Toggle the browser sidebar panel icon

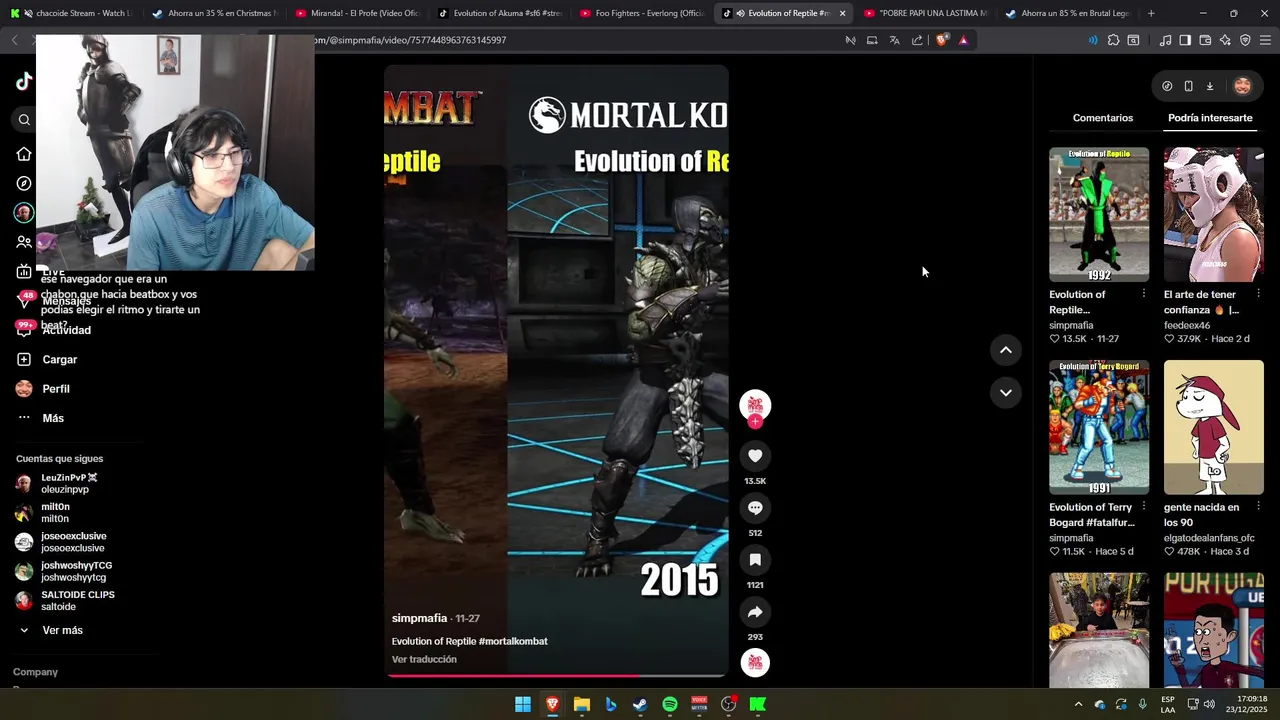coord(1185,40)
